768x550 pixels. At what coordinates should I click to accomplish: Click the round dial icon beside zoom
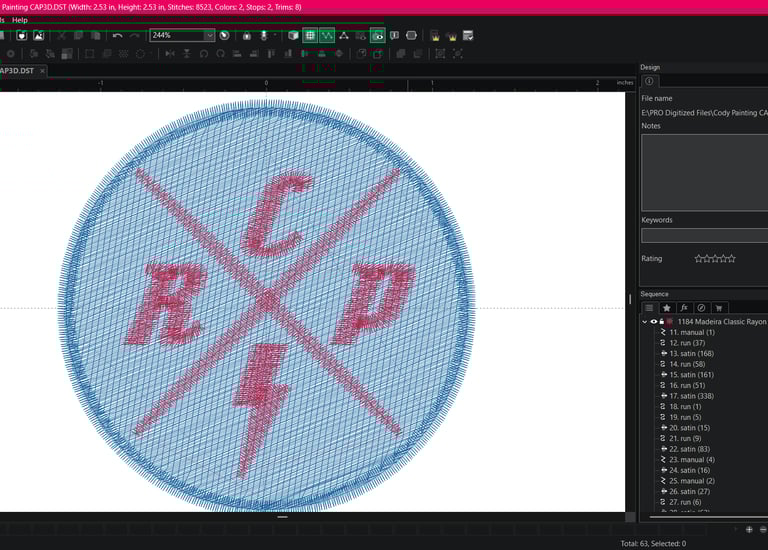[224, 35]
